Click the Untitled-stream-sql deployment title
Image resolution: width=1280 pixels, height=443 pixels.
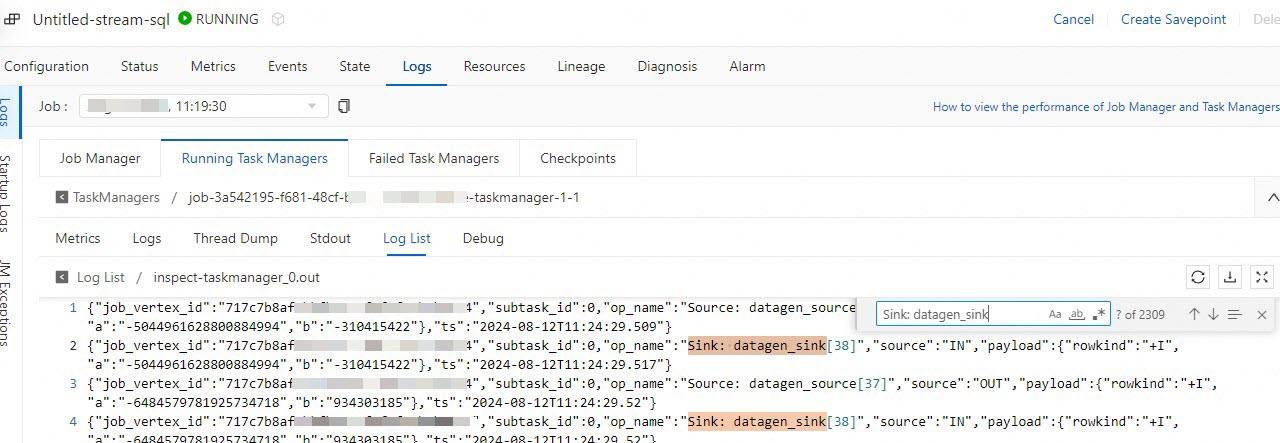[101, 19]
